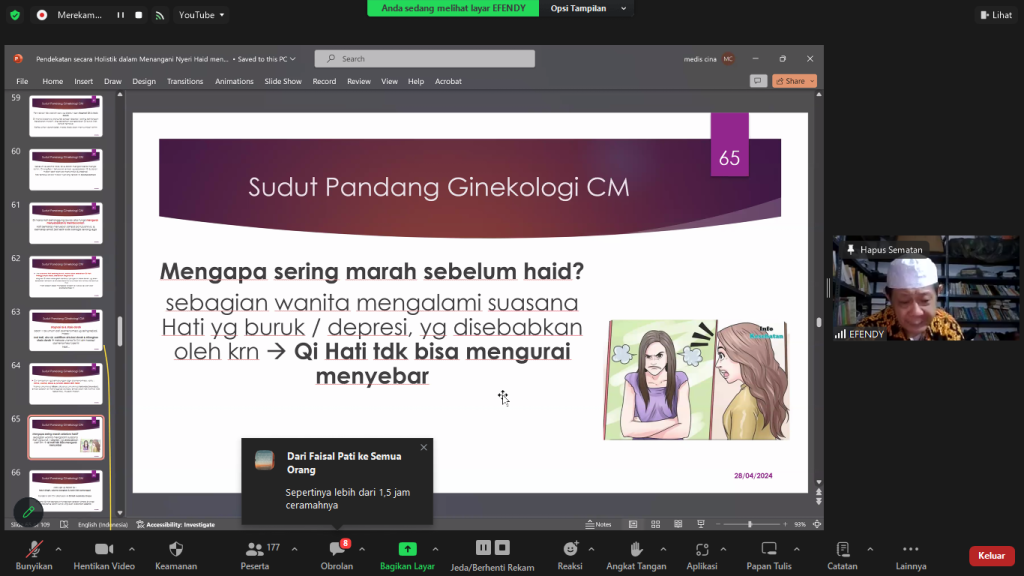Open the Keamanan security shield

point(176,556)
